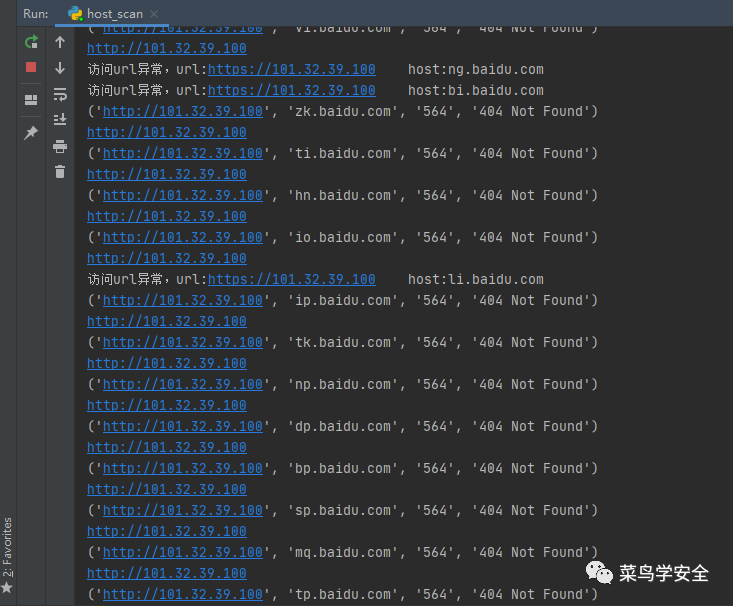Click the 'Run:' panel label
This screenshot has width=733, height=606.
36,14
